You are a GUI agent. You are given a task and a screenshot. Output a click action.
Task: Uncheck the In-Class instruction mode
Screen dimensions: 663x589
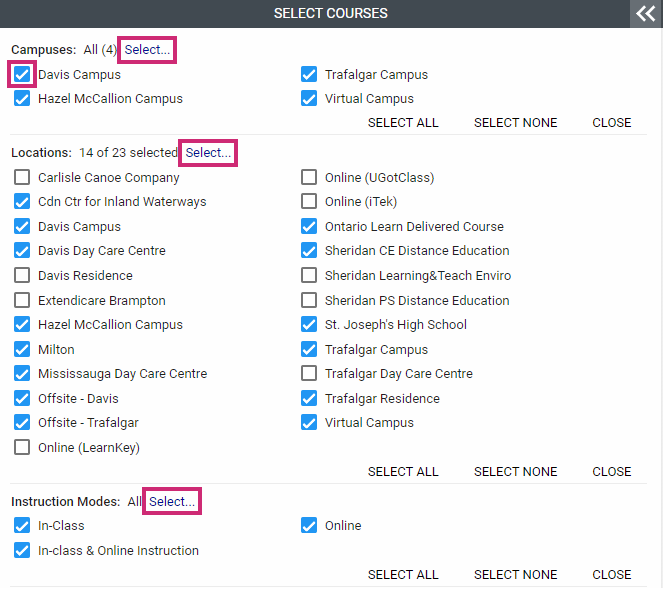22,526
